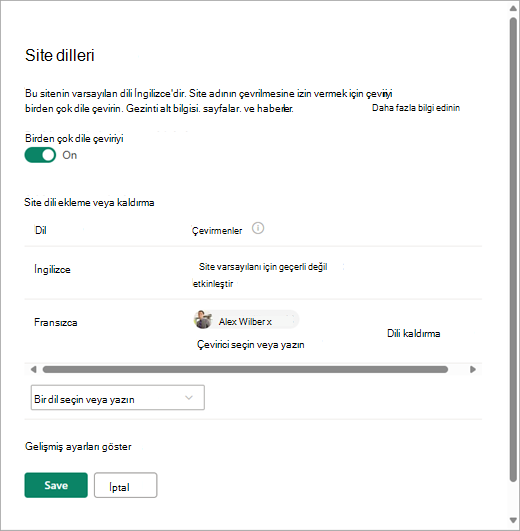This screenshot has width=520, height=531.
Task: Expand 'Gelişmiş ayarları göster'
Action: pos(78,447)
